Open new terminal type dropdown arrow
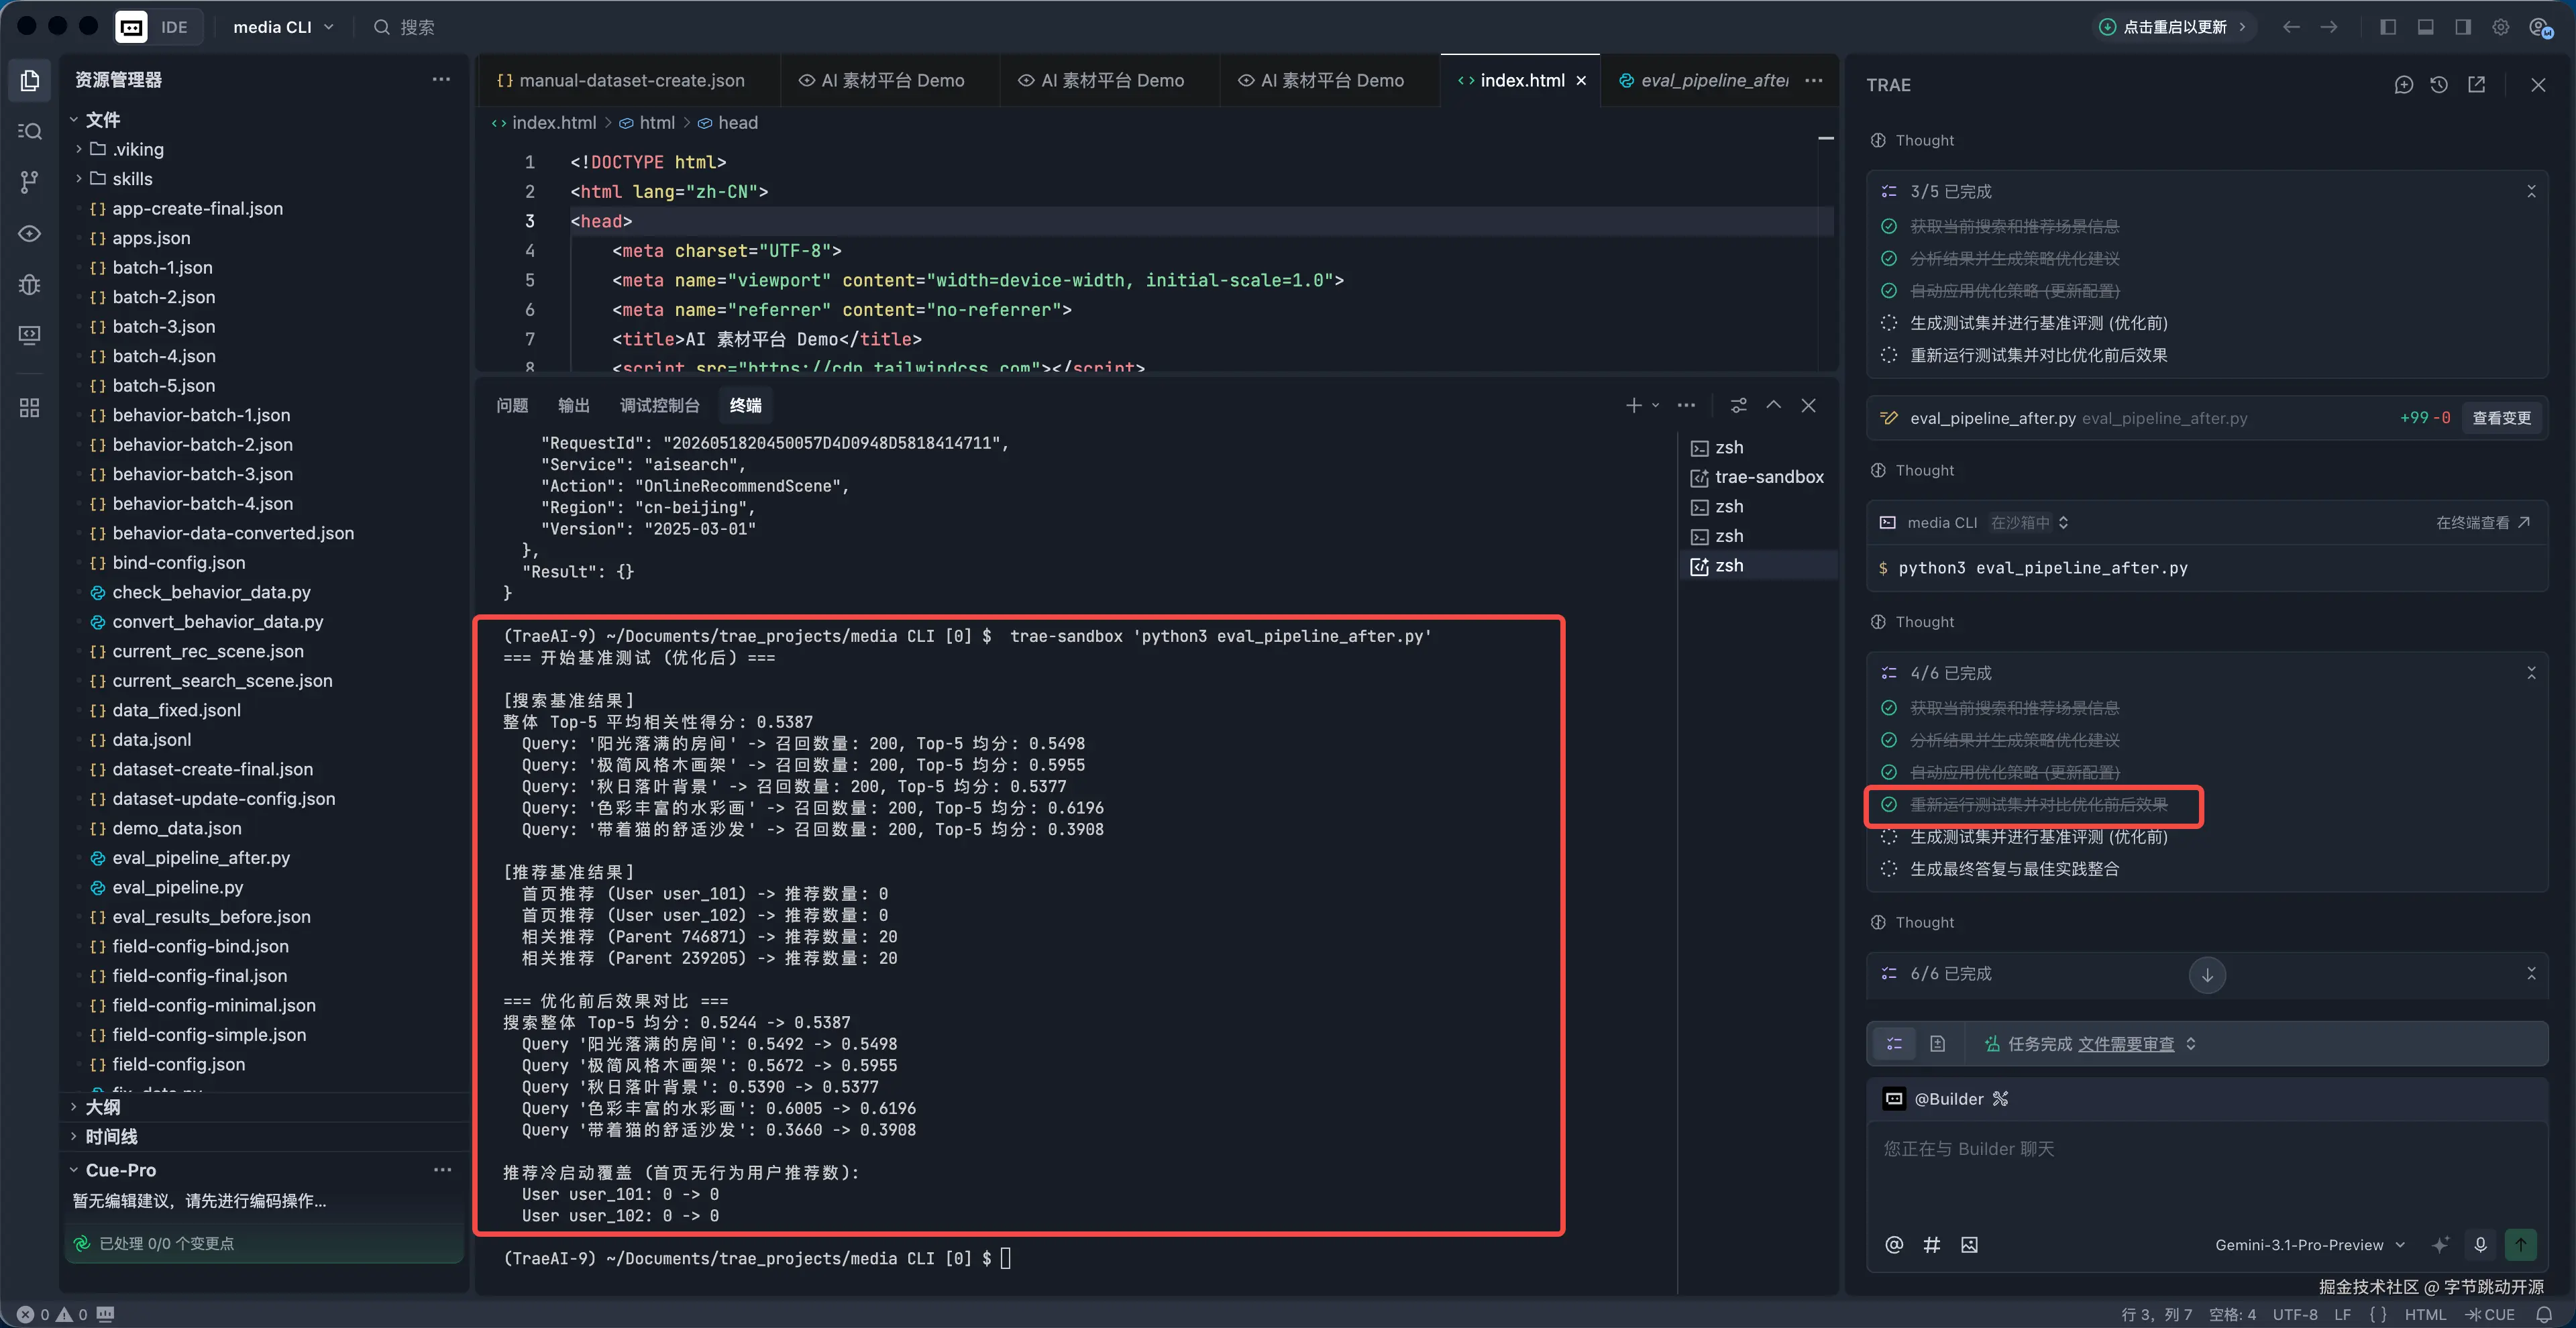 (1655, 405)
